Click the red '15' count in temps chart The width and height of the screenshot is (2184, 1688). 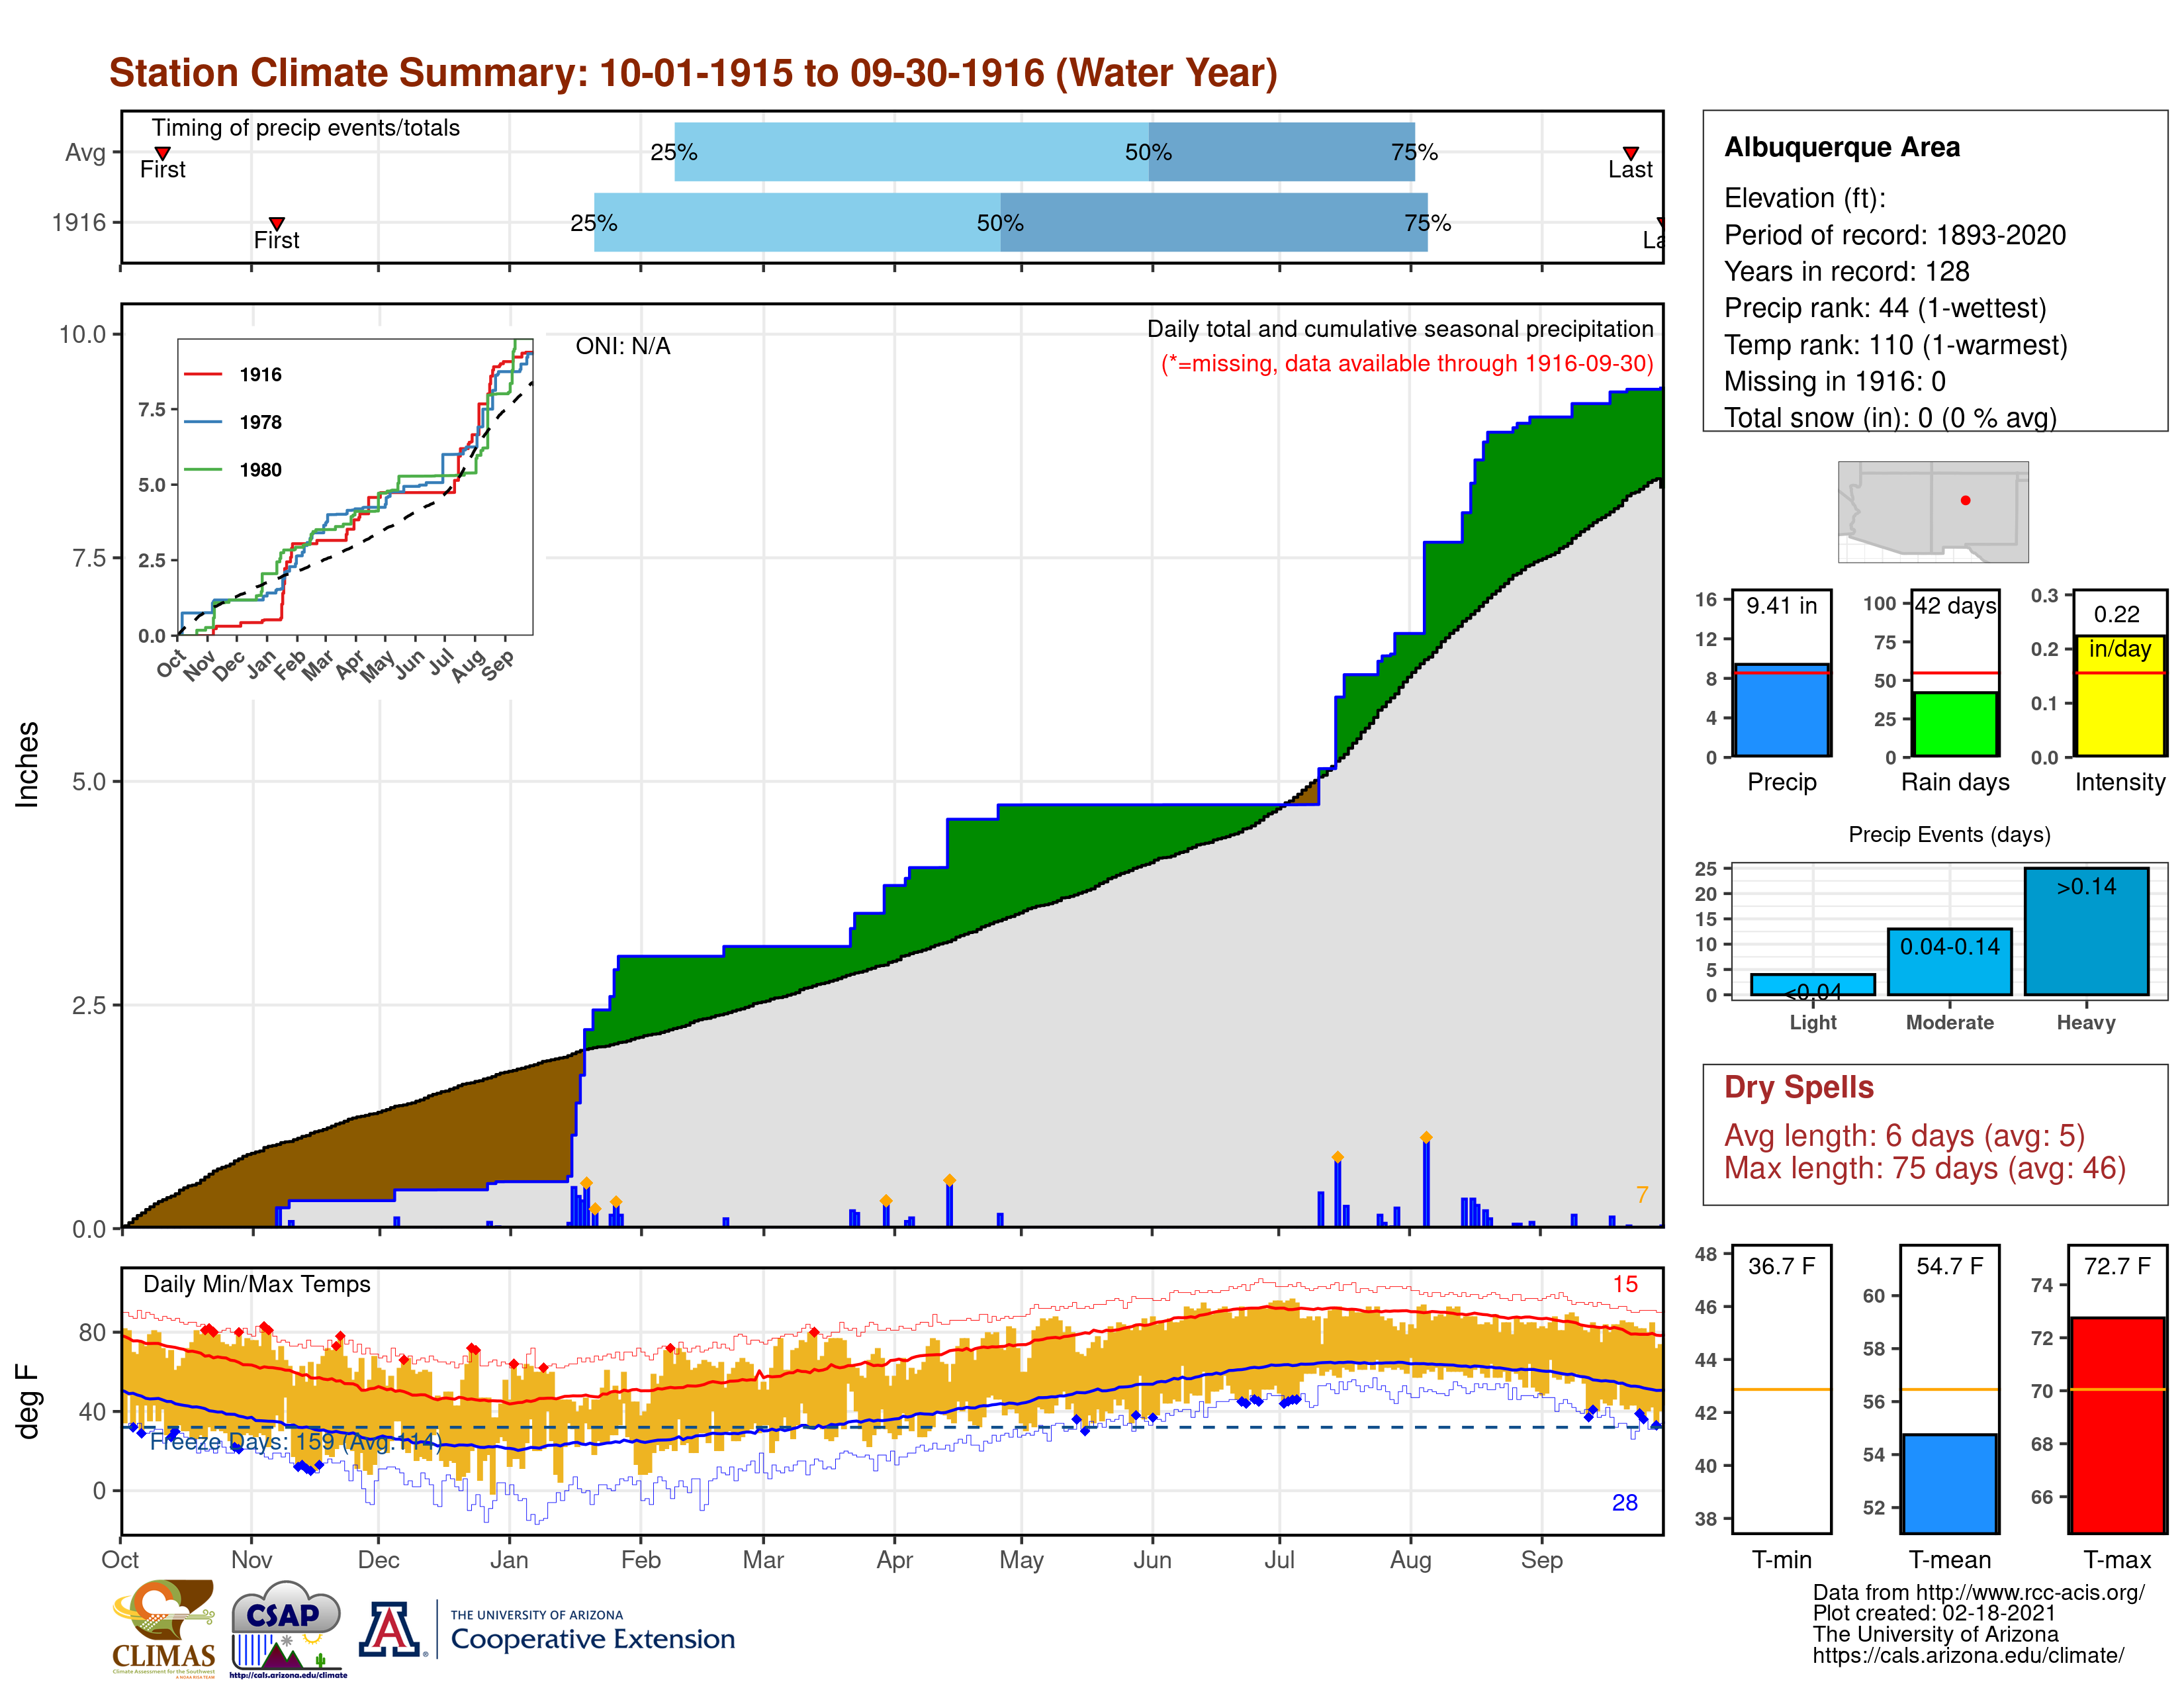click(x=1625, y=1284)
